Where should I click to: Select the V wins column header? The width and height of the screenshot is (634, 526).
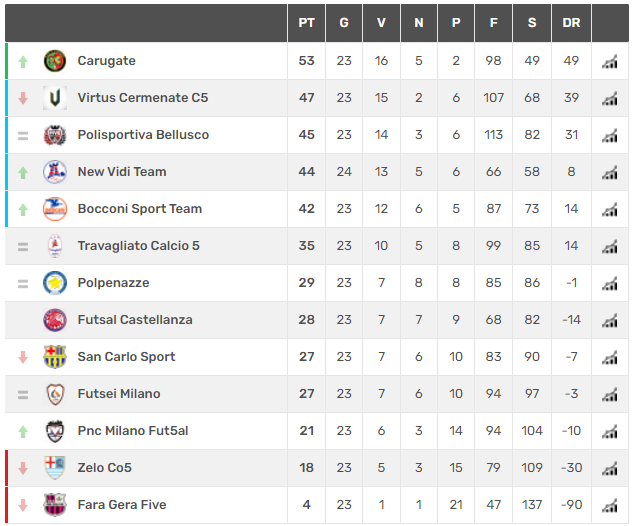[381, 23]
